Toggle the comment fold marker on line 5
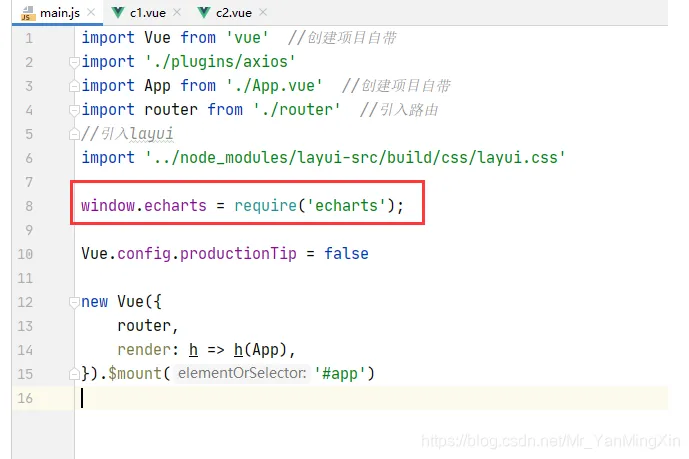 [x=74, y=134]
